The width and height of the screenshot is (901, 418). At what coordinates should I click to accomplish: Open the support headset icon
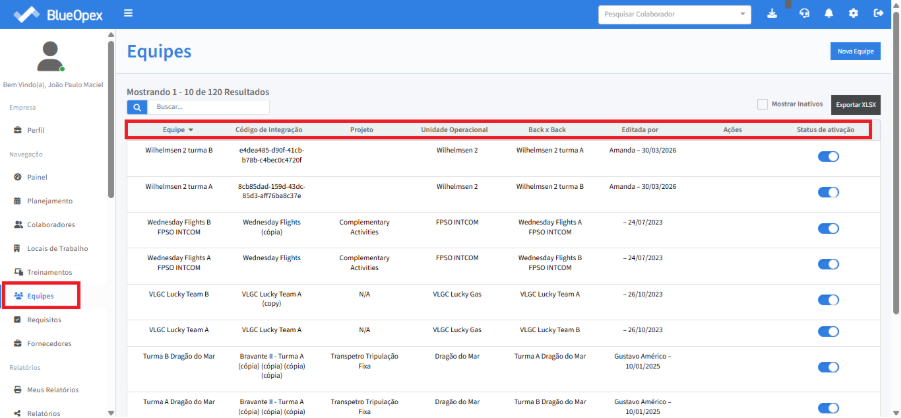coord(804,14)
